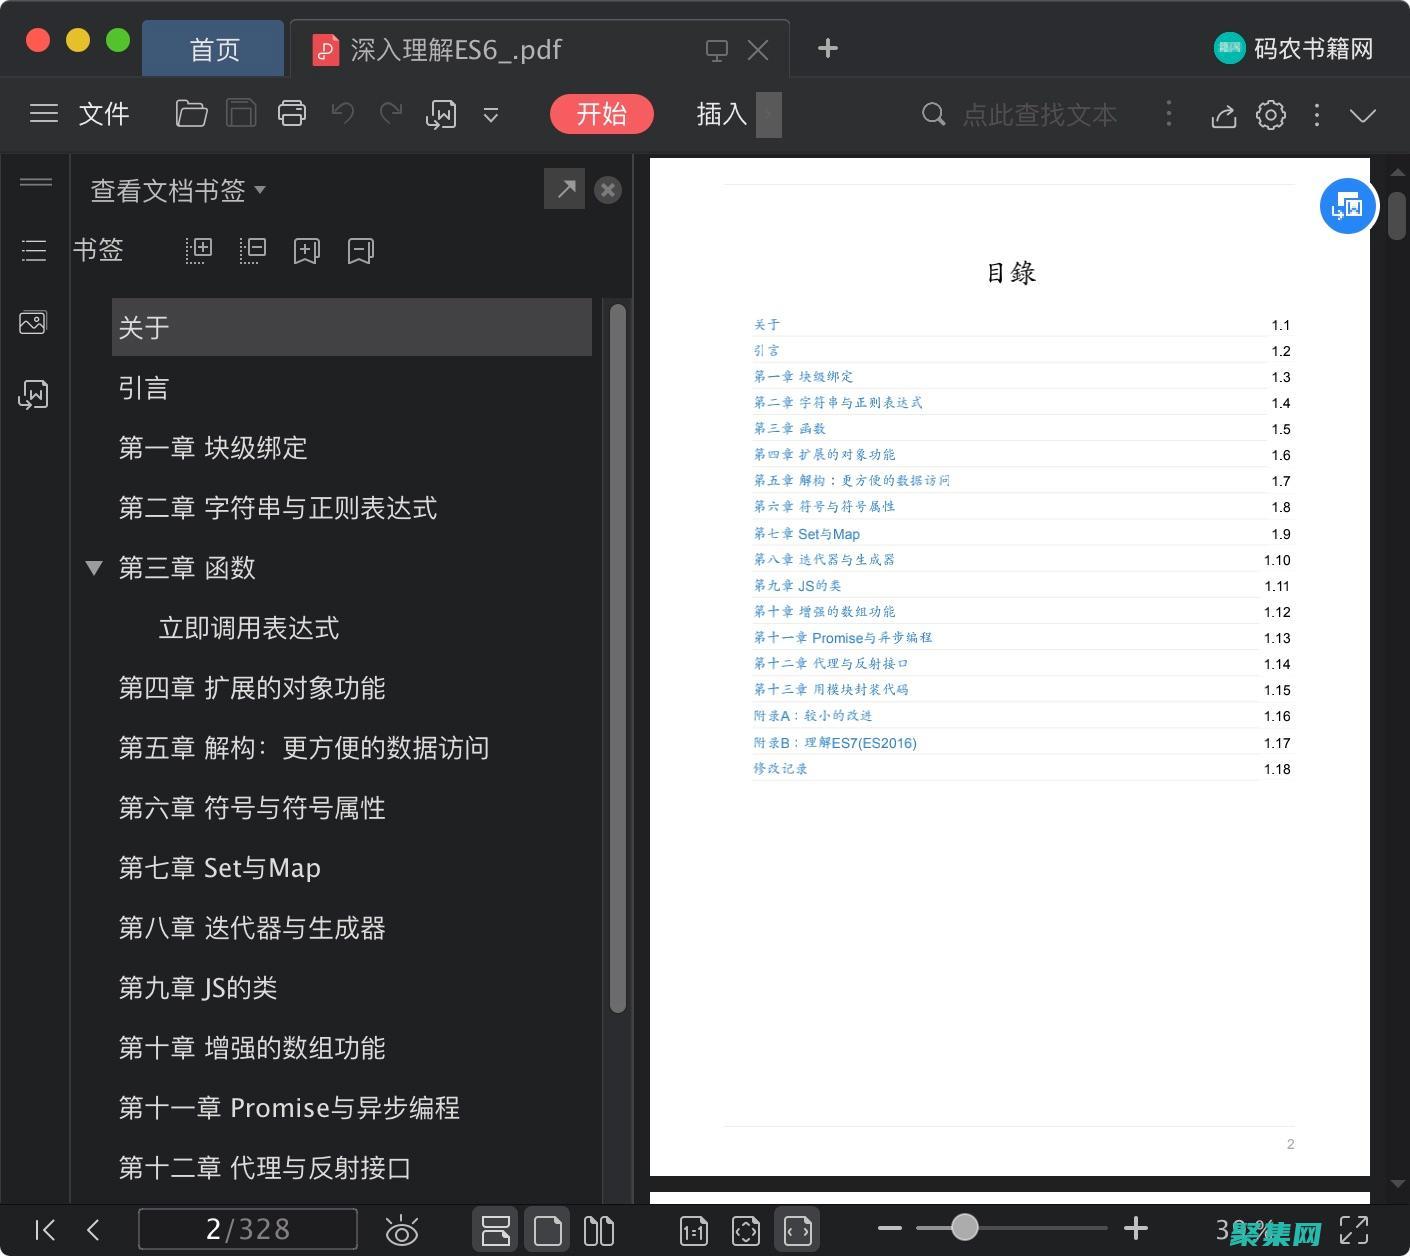Open 第七章 Set与Map from the table of contents
Image resolution: width=1410 pixels, height=1256 pixels.
coord(806,533)
